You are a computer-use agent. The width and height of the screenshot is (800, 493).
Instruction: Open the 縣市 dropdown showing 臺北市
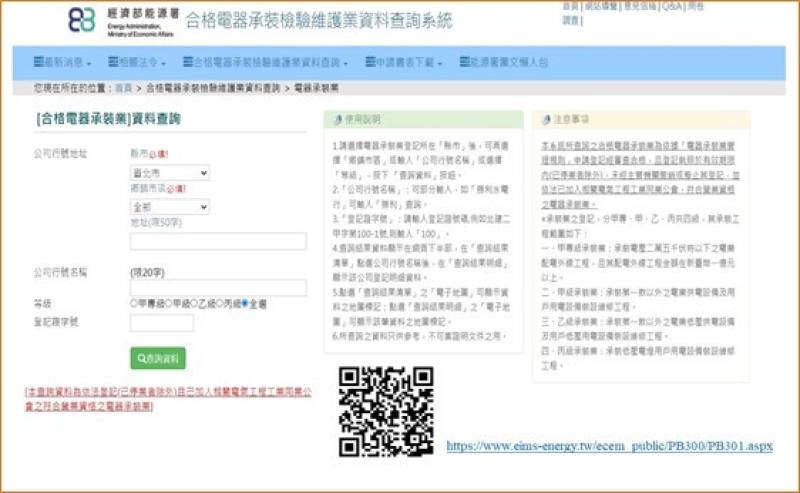click(170, 173)
